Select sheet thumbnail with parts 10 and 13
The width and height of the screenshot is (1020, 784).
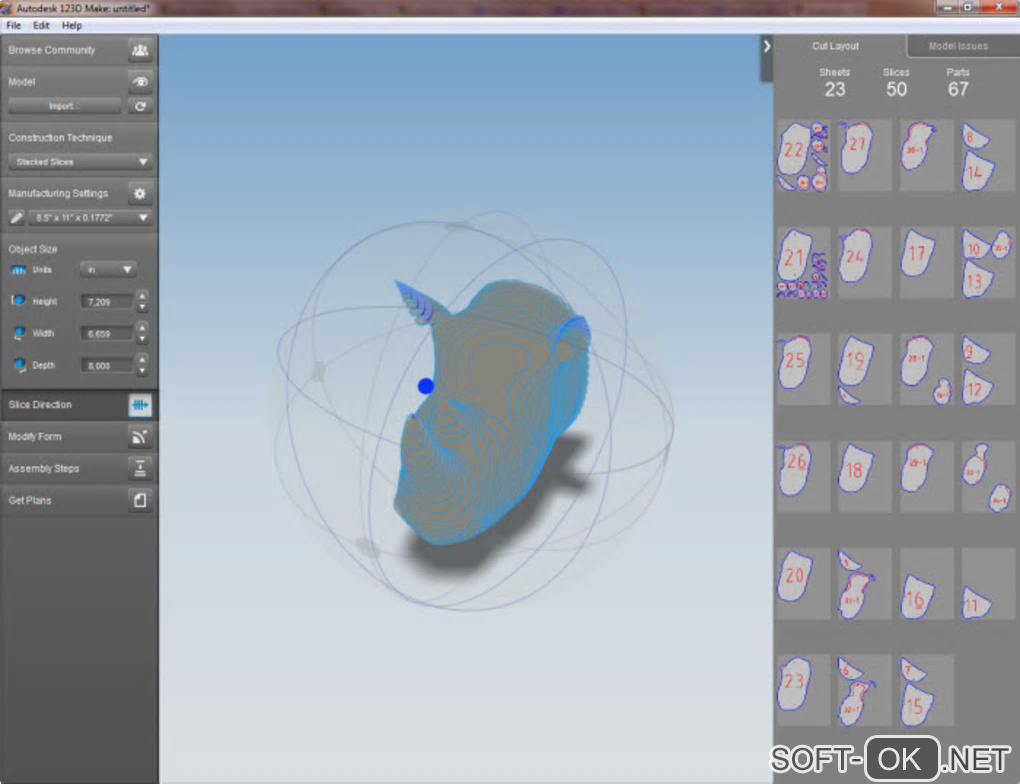point(988,263)
